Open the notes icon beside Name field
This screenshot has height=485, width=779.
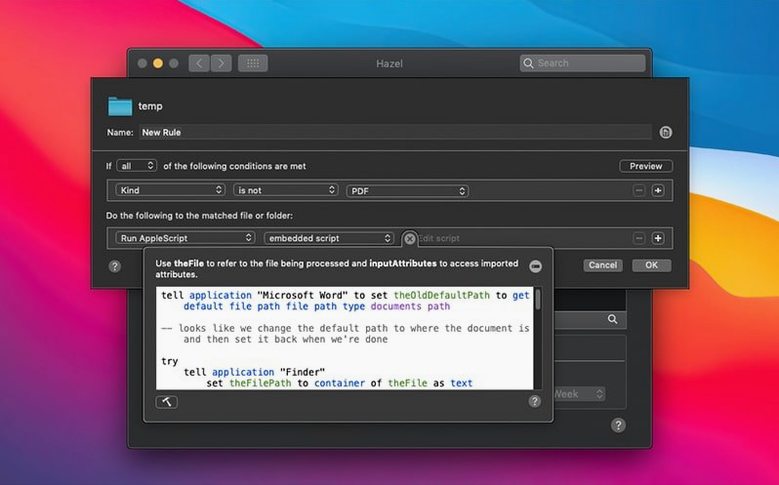(666, 132)
